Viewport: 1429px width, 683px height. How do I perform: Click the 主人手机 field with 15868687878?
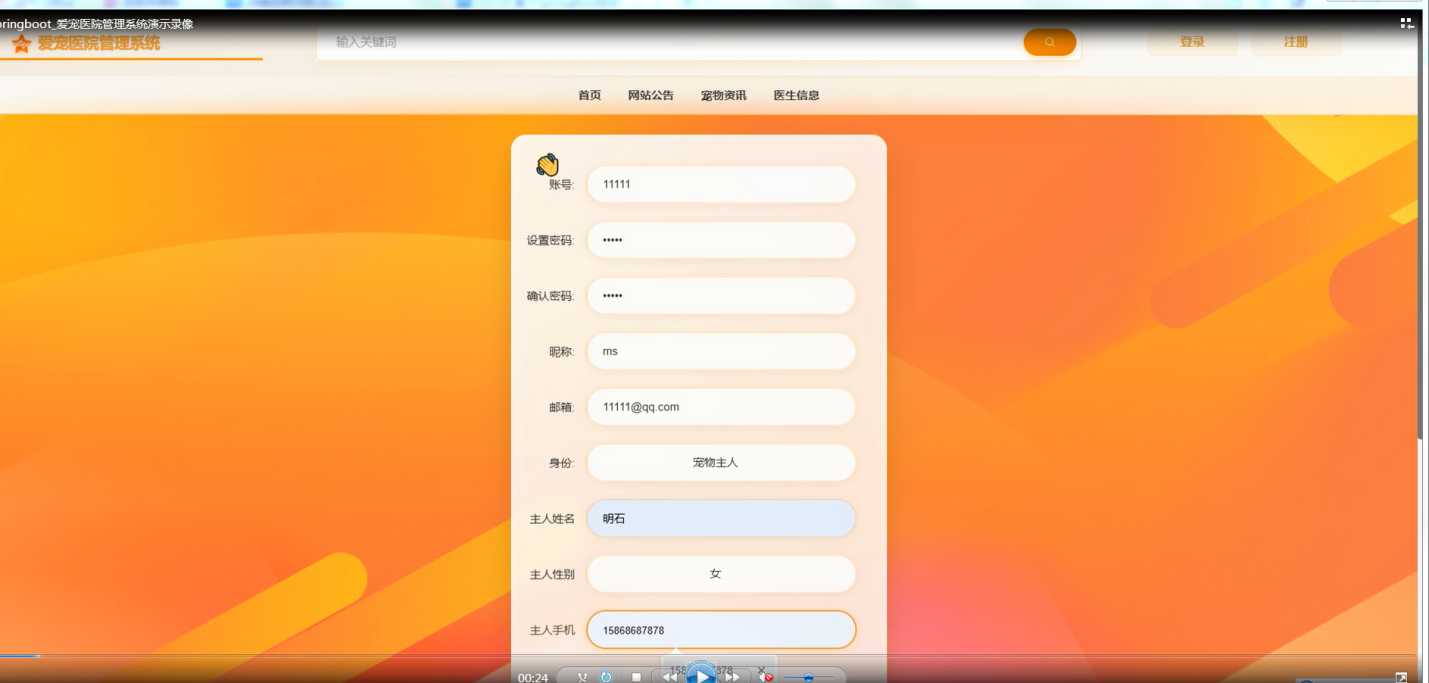pyautogui.click(x=721, y=630)
